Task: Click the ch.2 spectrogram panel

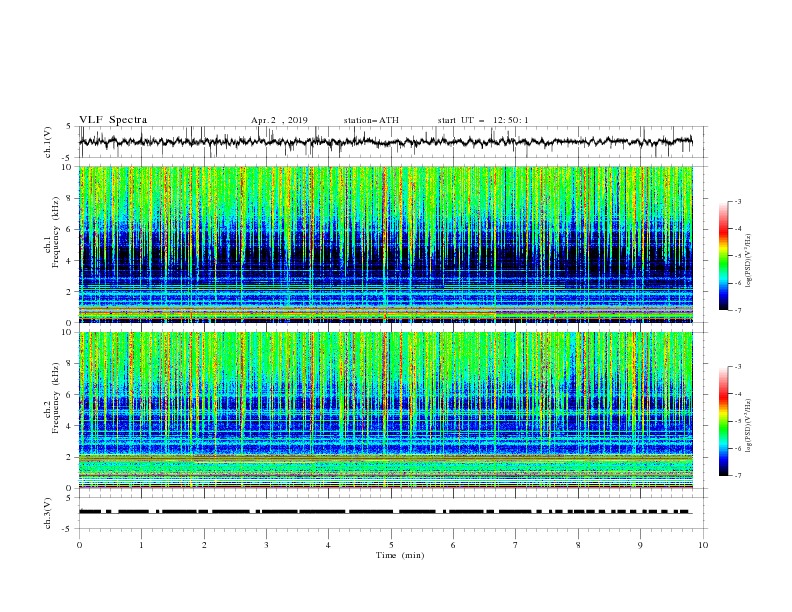Action: point(386,410)
